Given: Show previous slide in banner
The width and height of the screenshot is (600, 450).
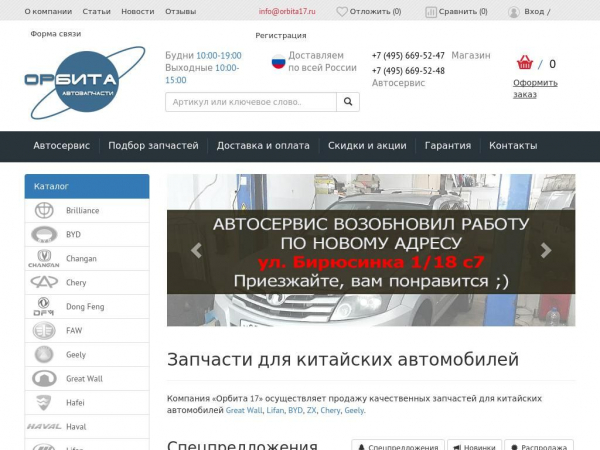Looking at the screenshot, I should pyautogui.click(x=196, y=251).
